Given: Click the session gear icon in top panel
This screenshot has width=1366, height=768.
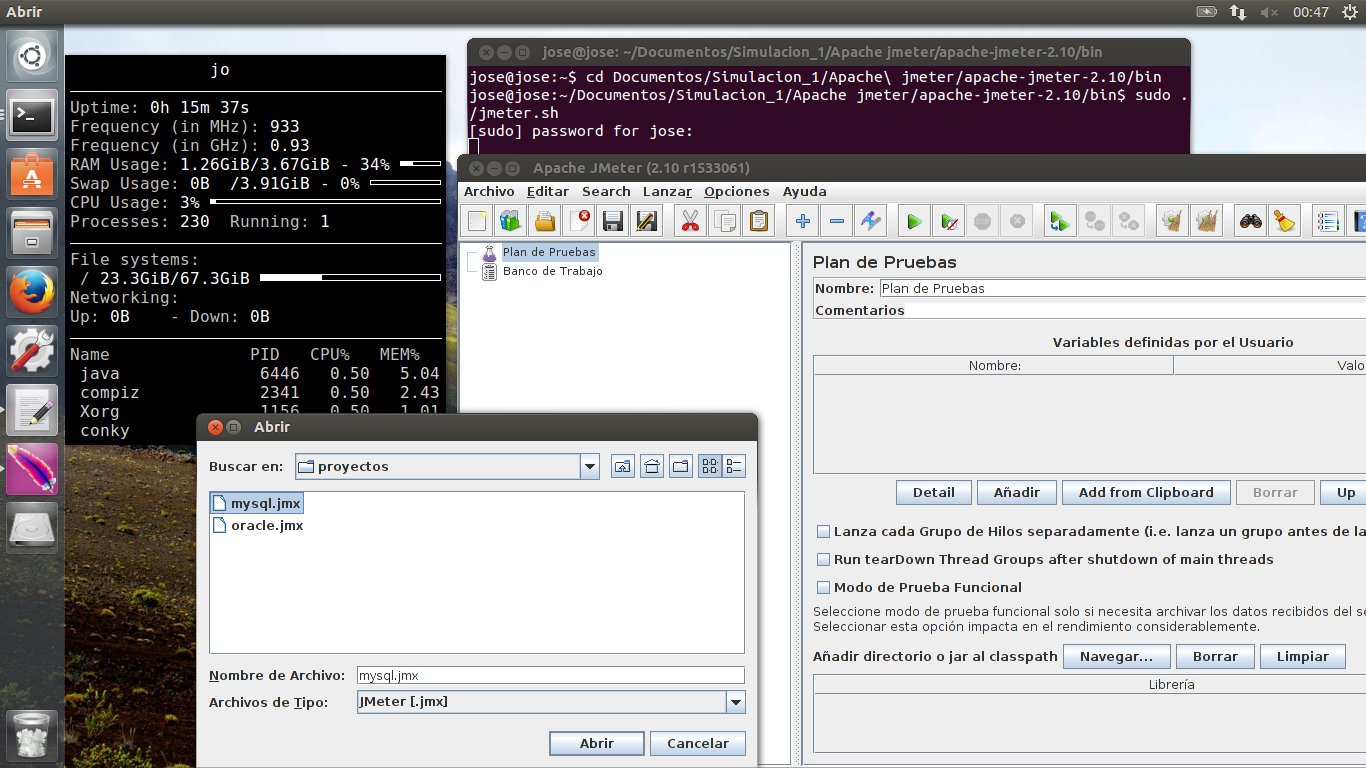Looking at the screenshot, I should point(1350,12).
